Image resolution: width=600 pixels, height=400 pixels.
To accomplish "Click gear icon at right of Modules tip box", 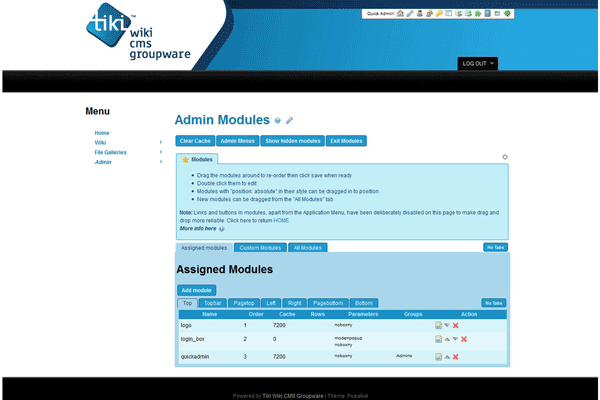I will click(x=505, y=157).
